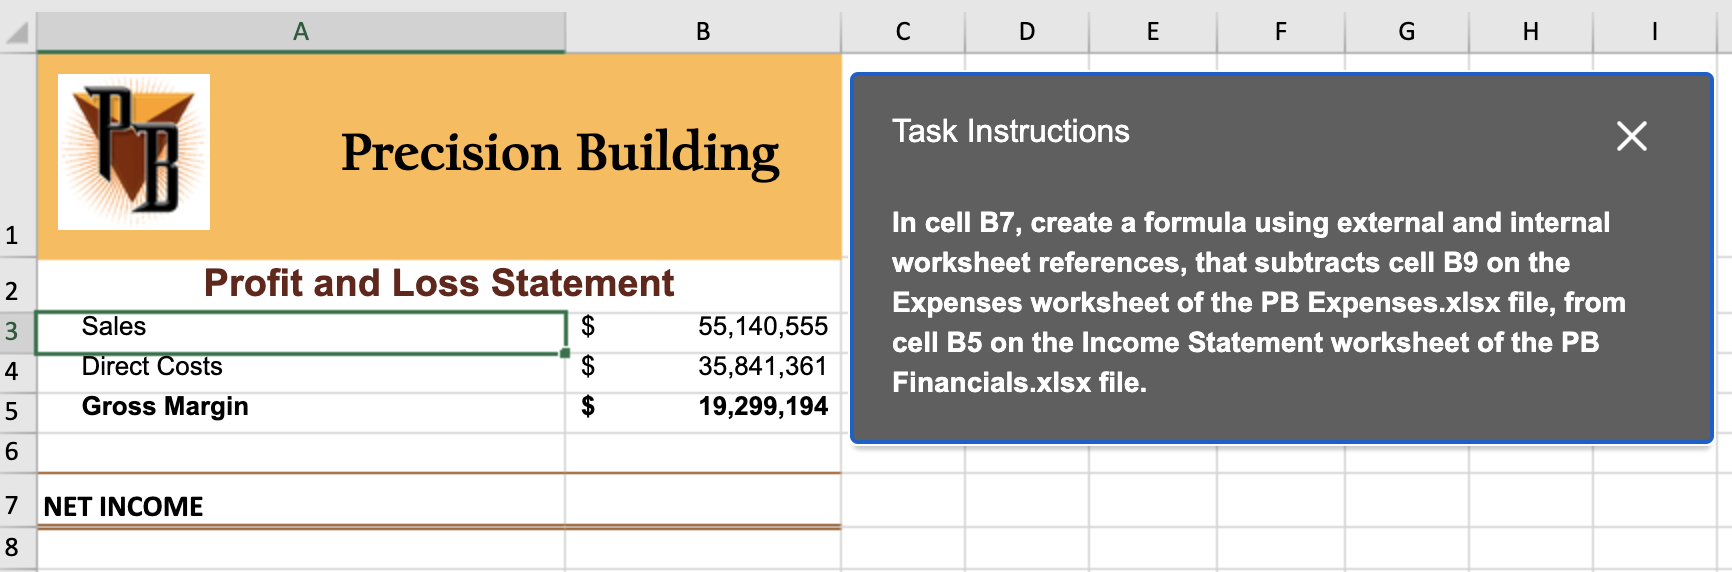The height and width of the screenshot is (572, 1732).
Task: Select column B header
Action: pyautogui.click(x=703, y=32)
